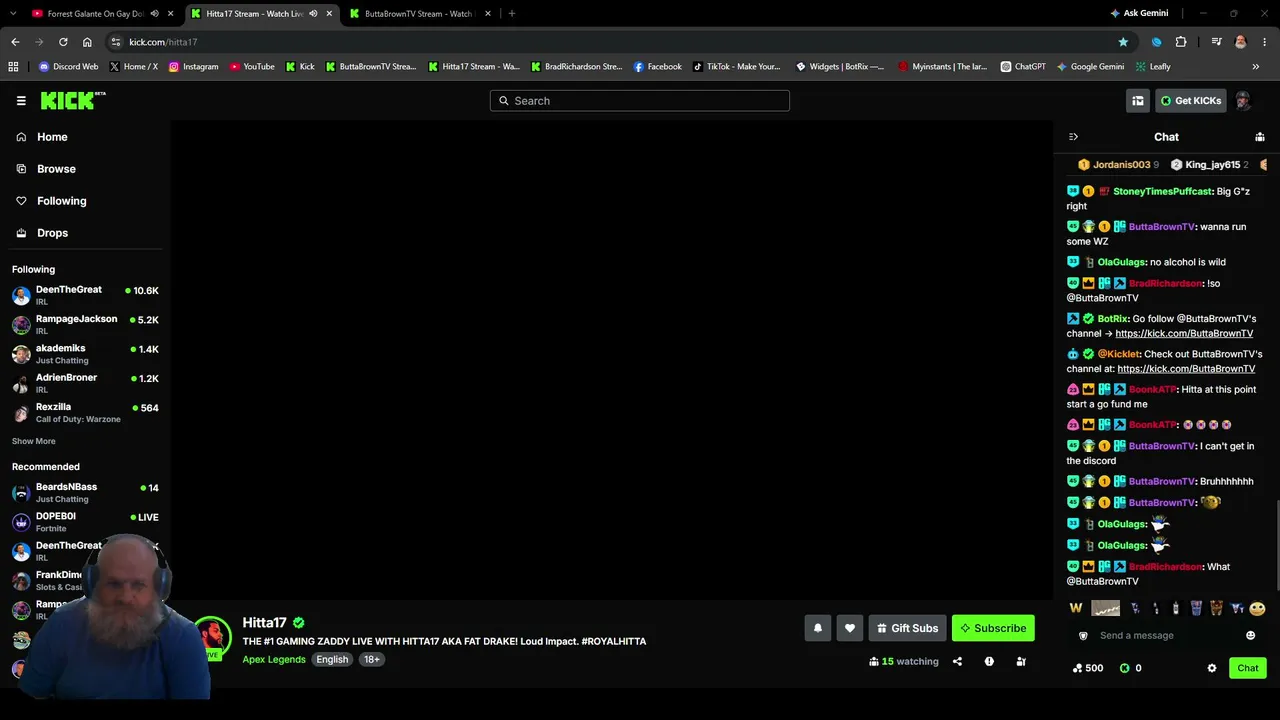Show more bookmarks overflow chevron
Screen dimensions: 1280x720
1256,67
